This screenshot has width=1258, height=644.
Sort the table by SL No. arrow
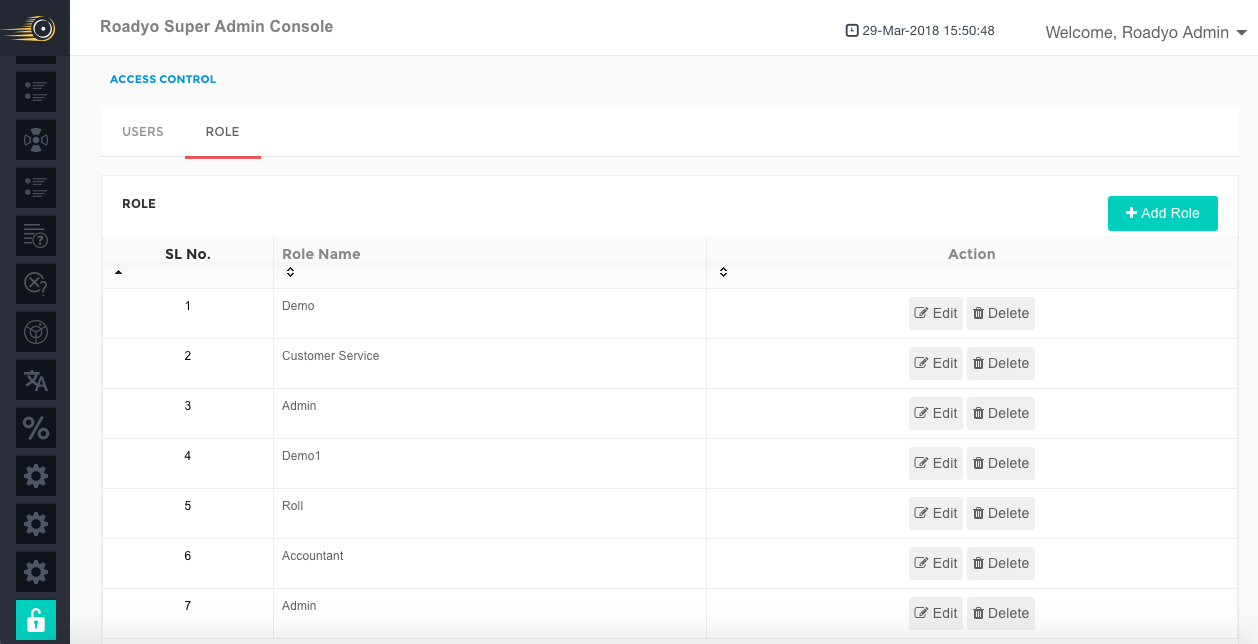(118, 272)
